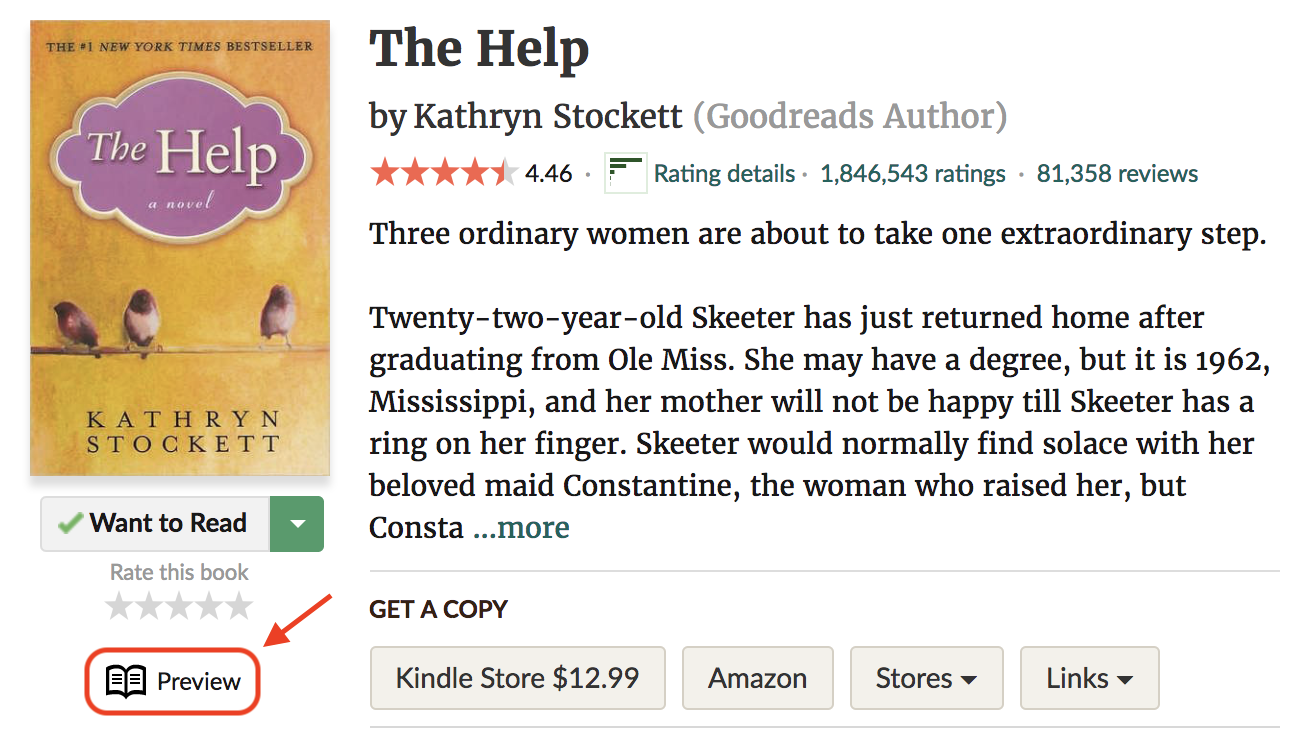1300x738 pixels.
Task: Click the fifth gray star to rate five stars
Action: 241,604
